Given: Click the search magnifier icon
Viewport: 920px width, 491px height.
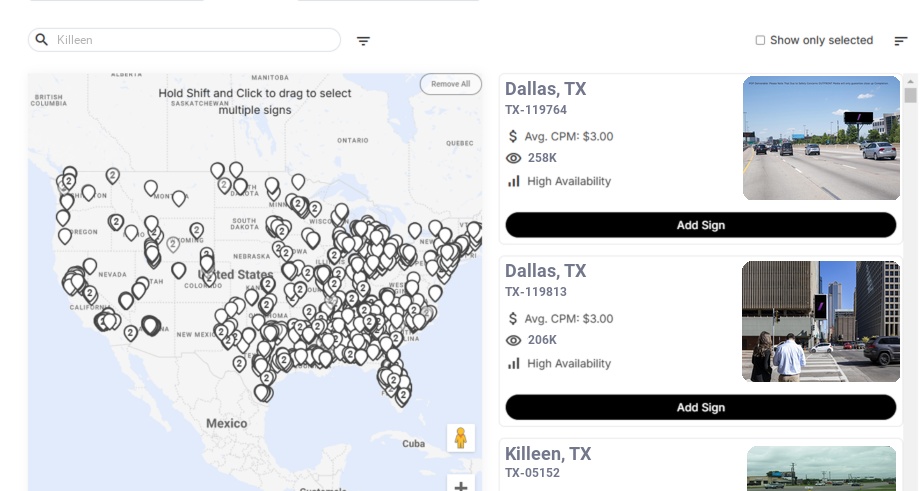Looking at the screenshot, I should pos(42,40).
